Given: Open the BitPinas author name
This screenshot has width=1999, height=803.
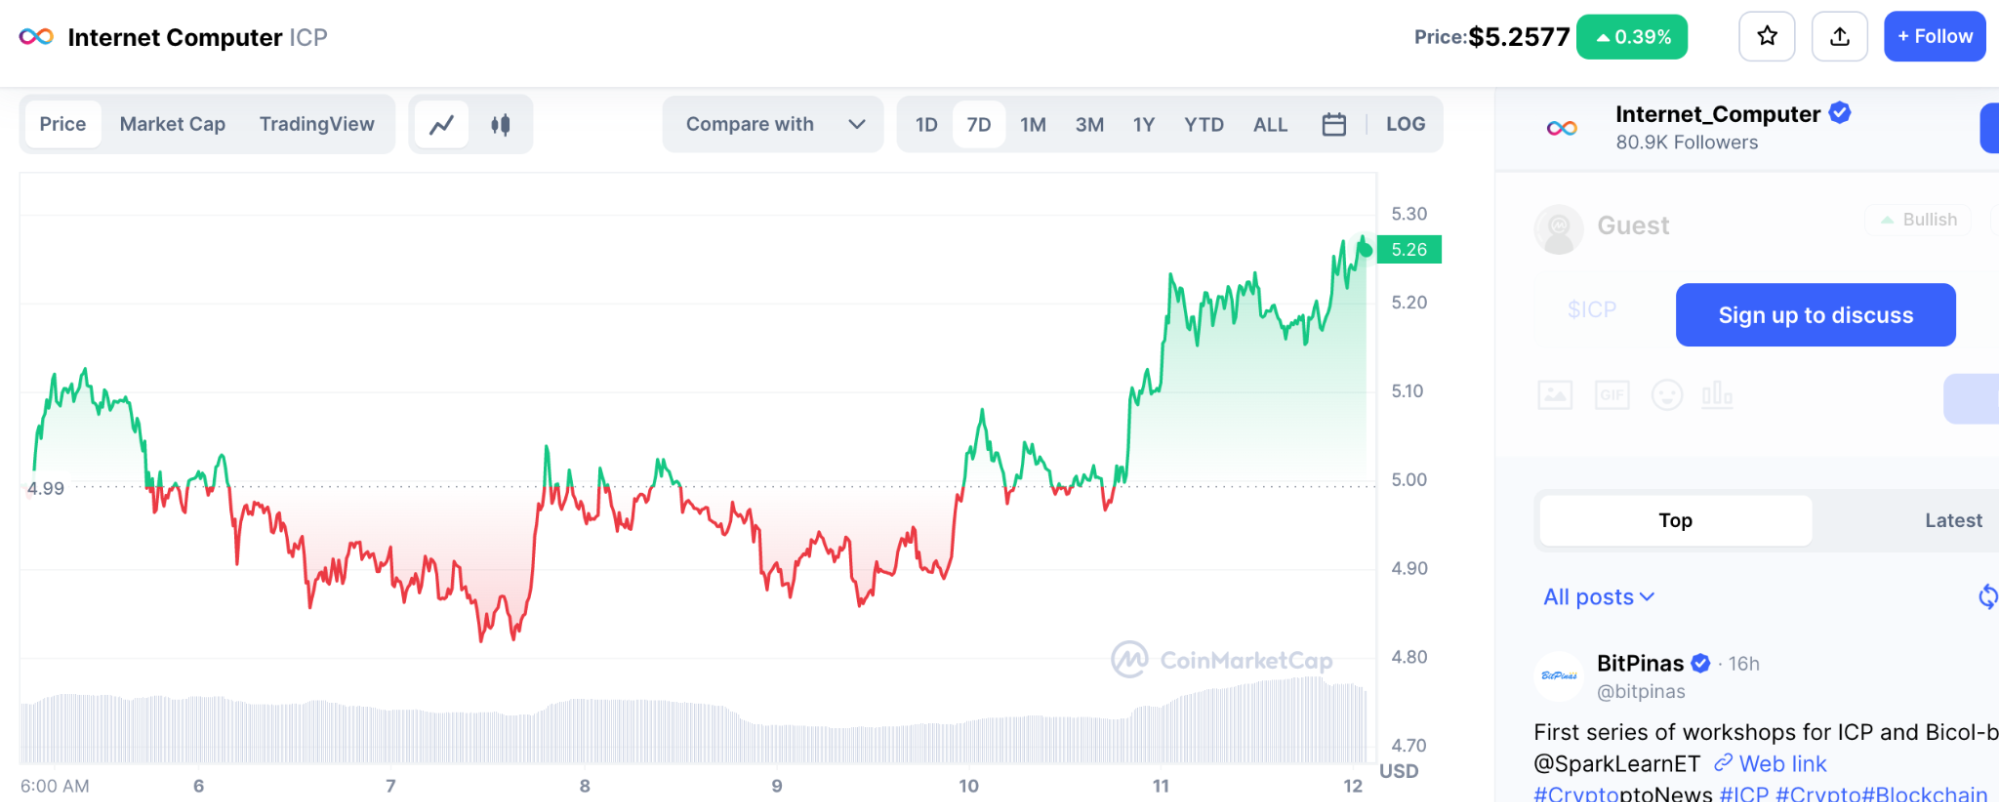Looking at the screenshot, I should point(1640,663).
